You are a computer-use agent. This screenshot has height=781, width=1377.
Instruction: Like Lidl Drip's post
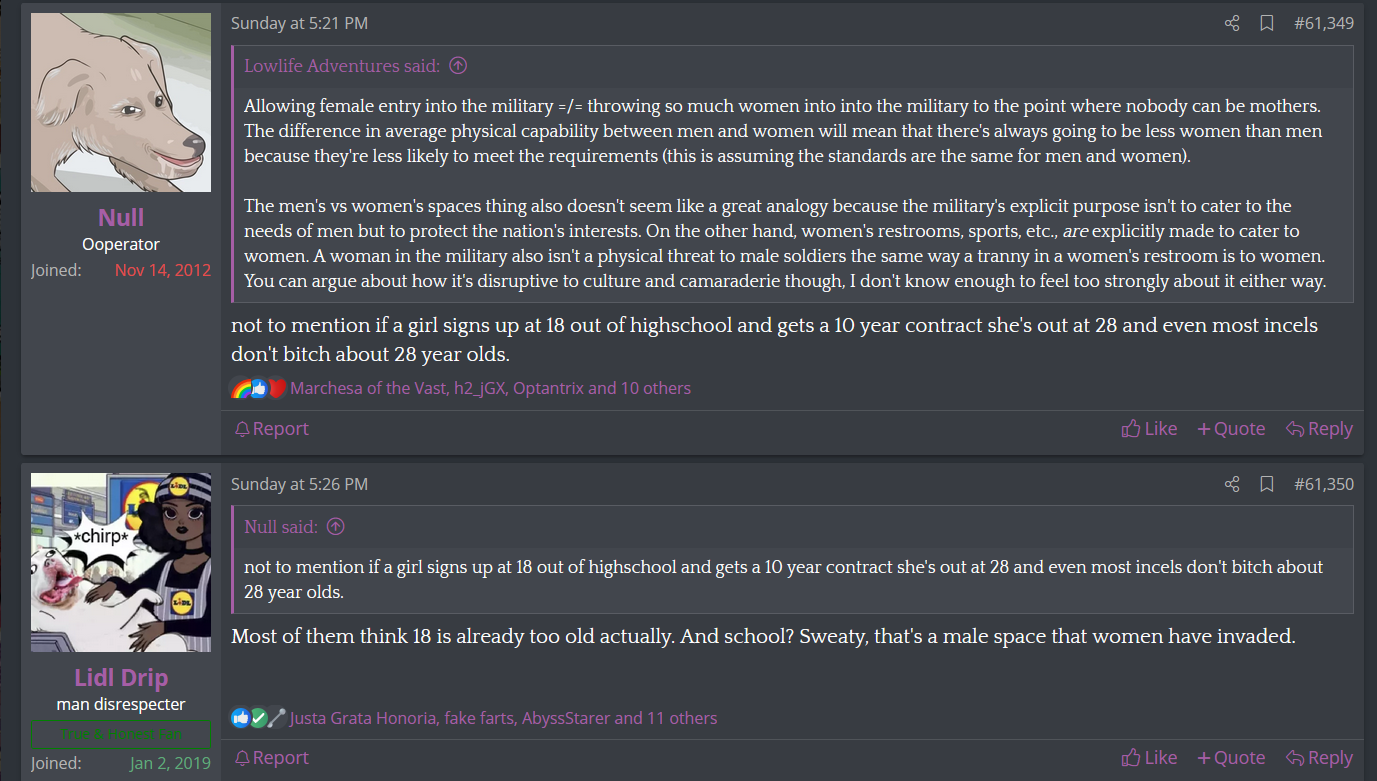(x=1149, y=758)
